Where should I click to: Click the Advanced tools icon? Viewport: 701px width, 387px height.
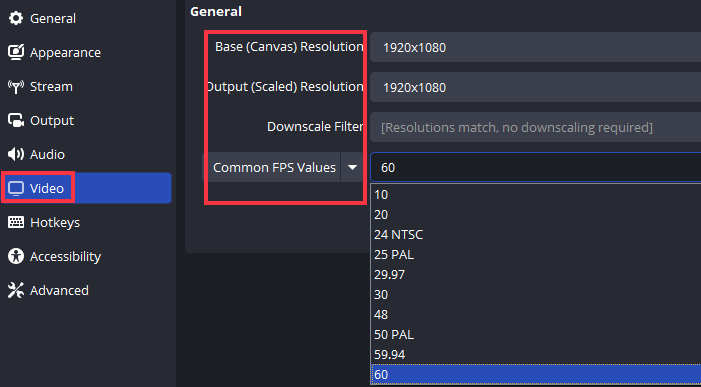[x=16, y=290]
